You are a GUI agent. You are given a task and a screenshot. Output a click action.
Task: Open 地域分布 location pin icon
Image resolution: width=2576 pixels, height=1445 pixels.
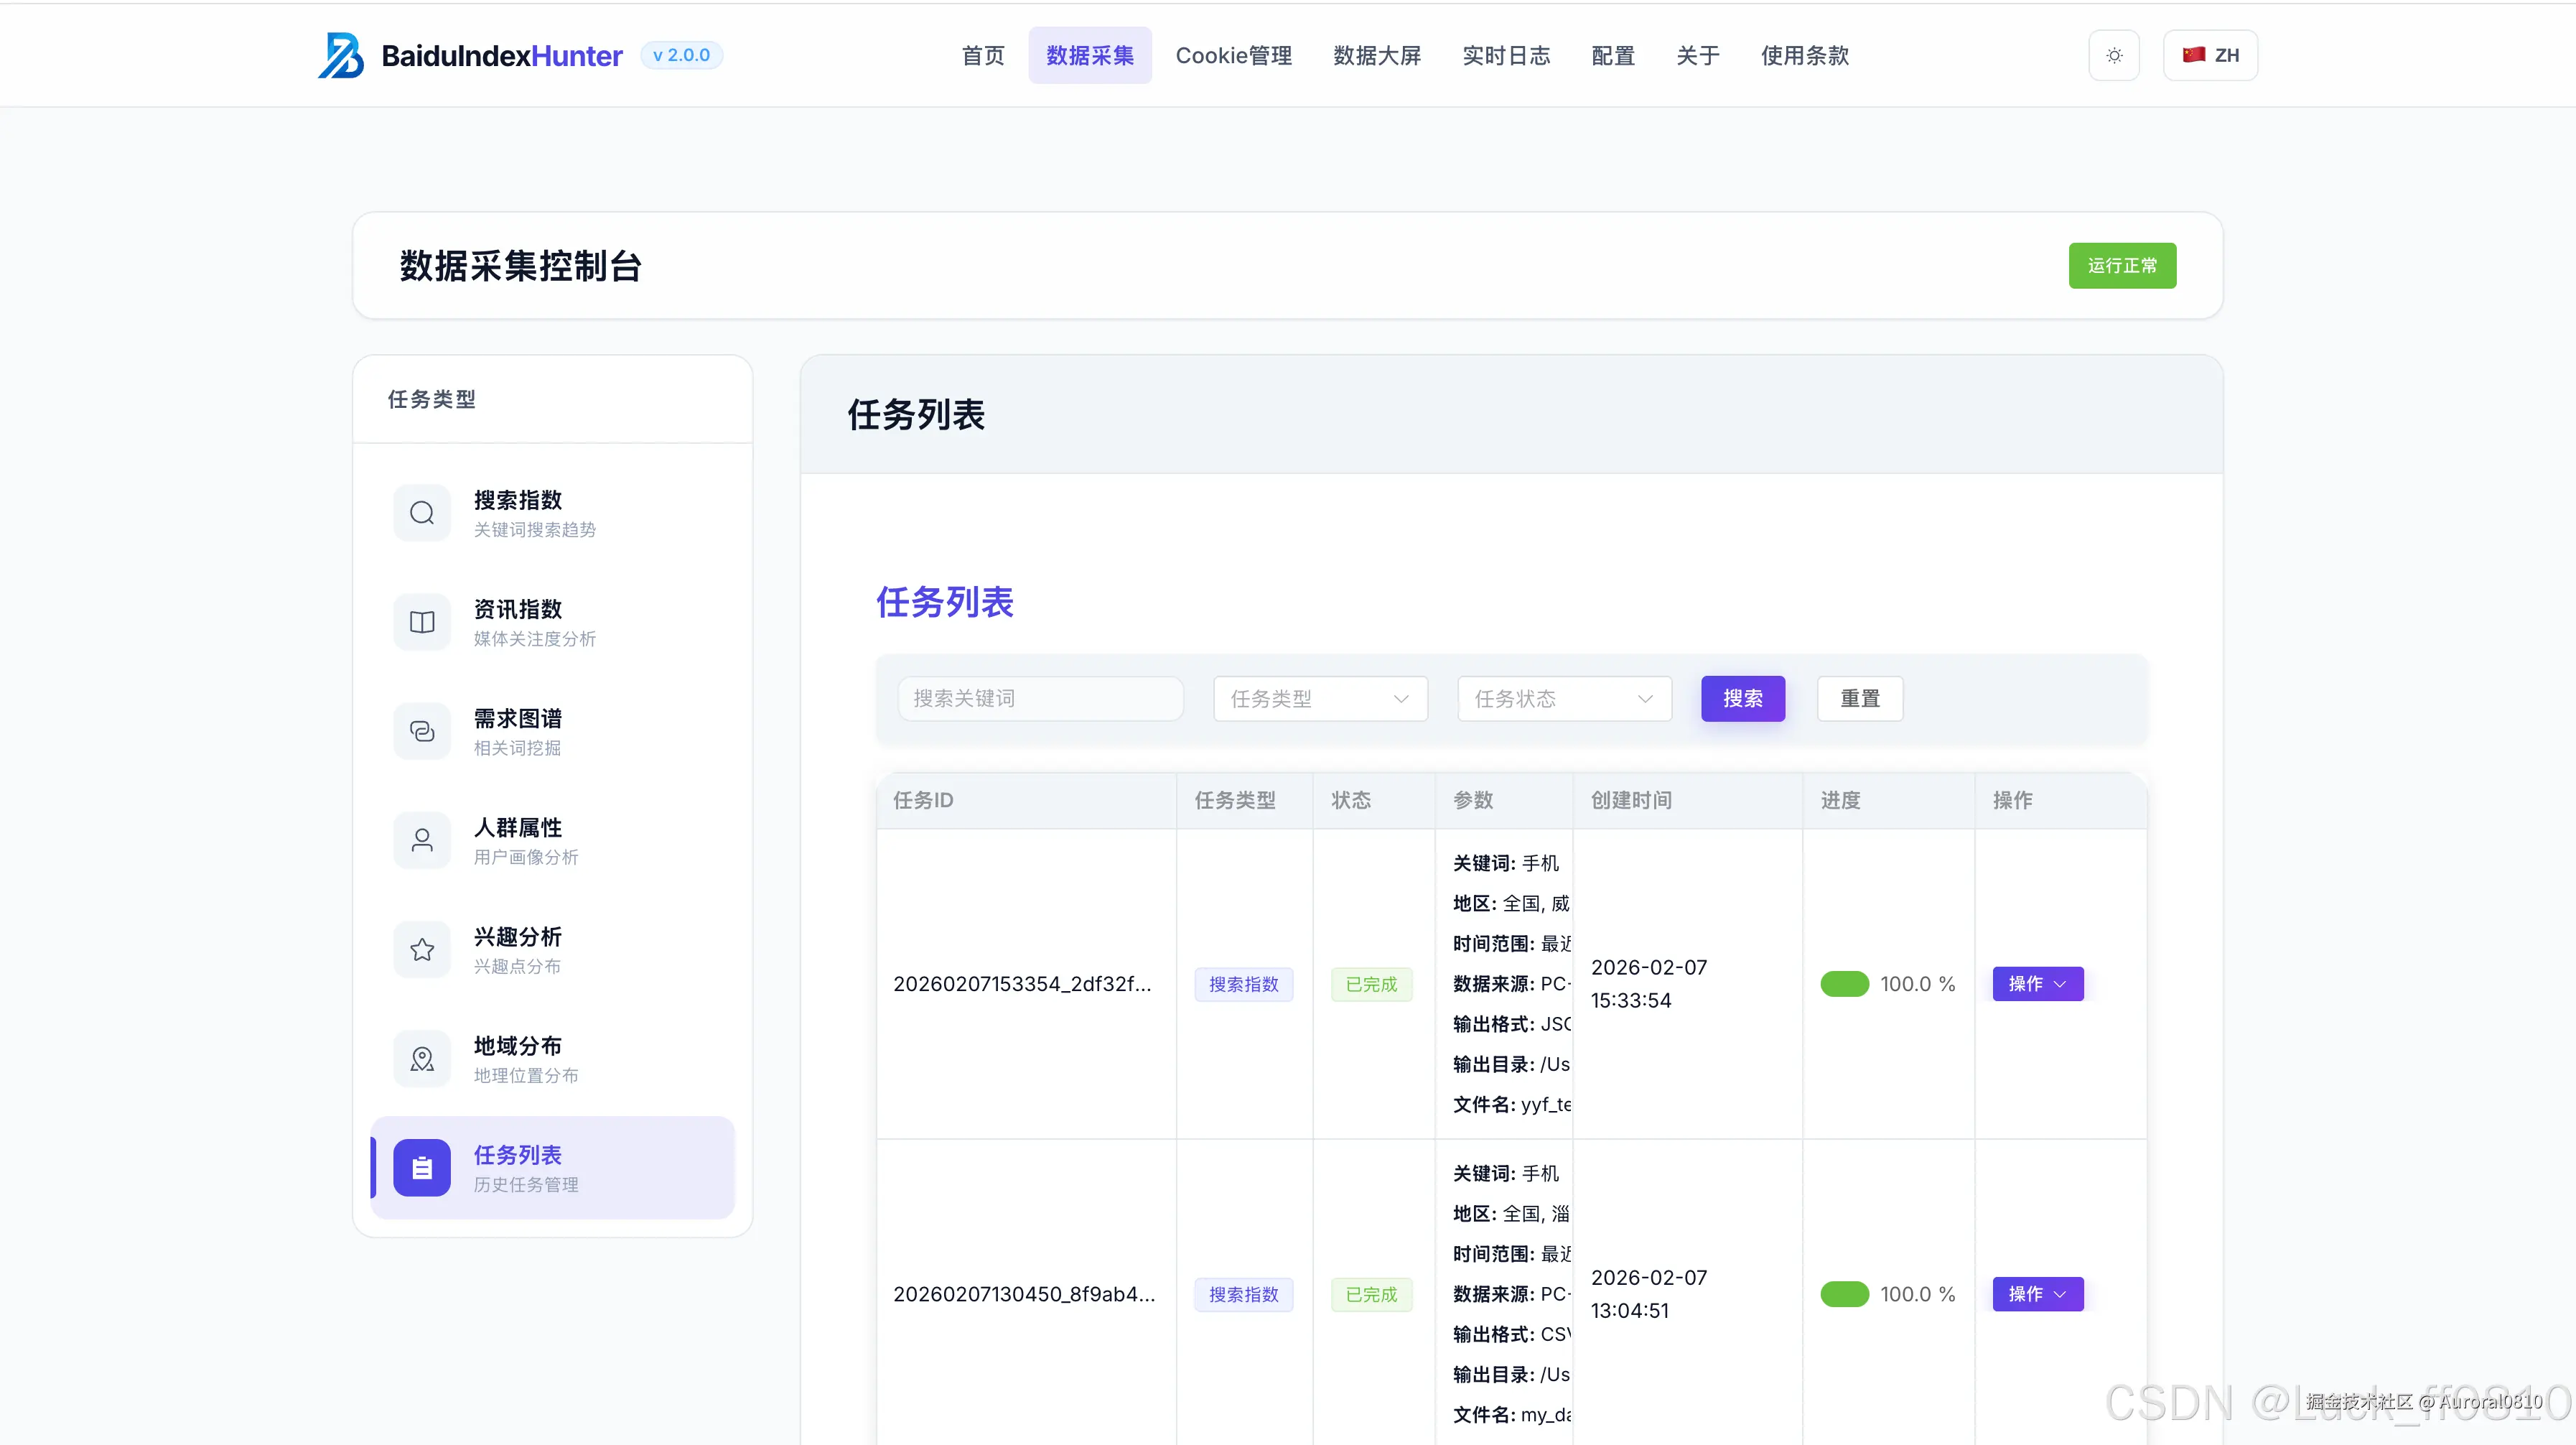click(x=421, y=1058)
